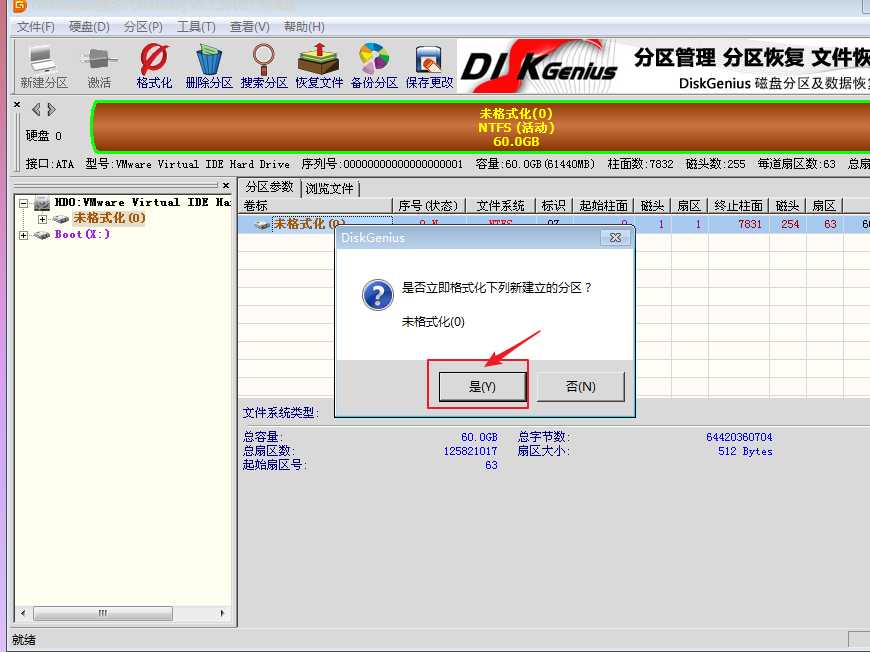Switch to the 分区参数 tab
The width and height of the screenshot is (870, 652).
pyautogui.click(x=269, y=187)
